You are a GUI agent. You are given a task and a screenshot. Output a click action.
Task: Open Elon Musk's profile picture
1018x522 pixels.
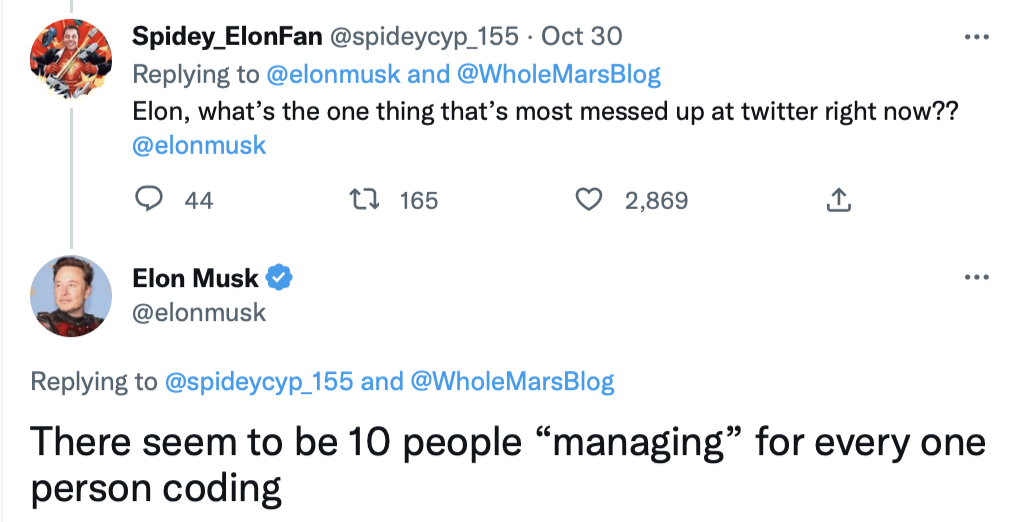69,296
